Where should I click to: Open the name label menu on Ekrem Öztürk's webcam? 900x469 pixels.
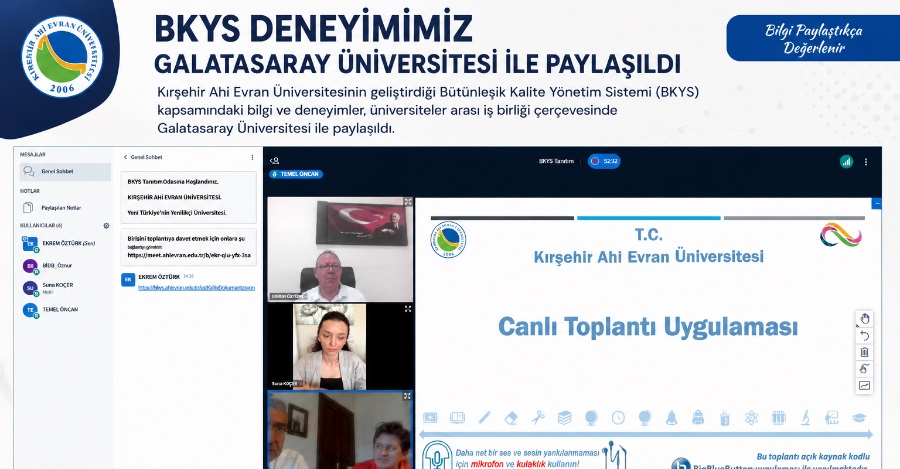coord(289,296)
